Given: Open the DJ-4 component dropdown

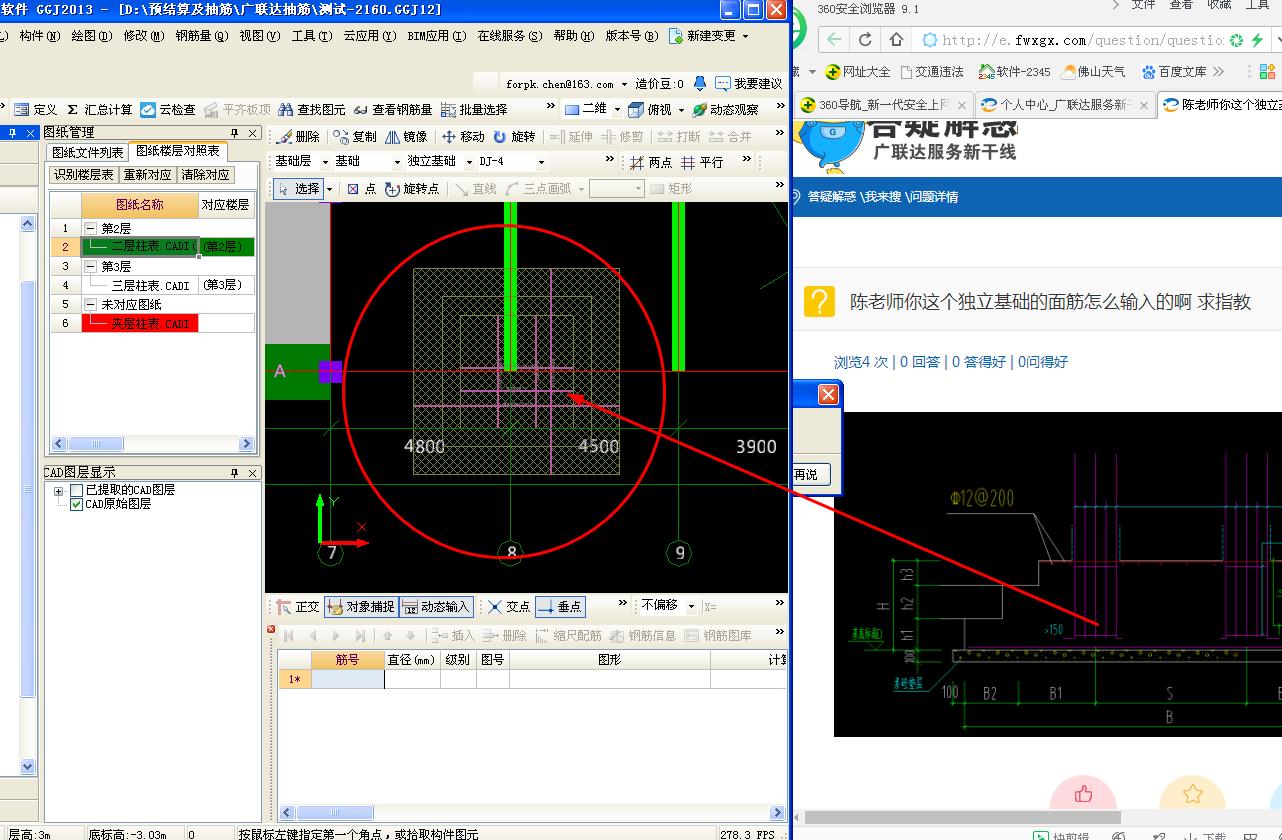Looking at the screenshot, I should pyautogui.click(x=541, y=162).
